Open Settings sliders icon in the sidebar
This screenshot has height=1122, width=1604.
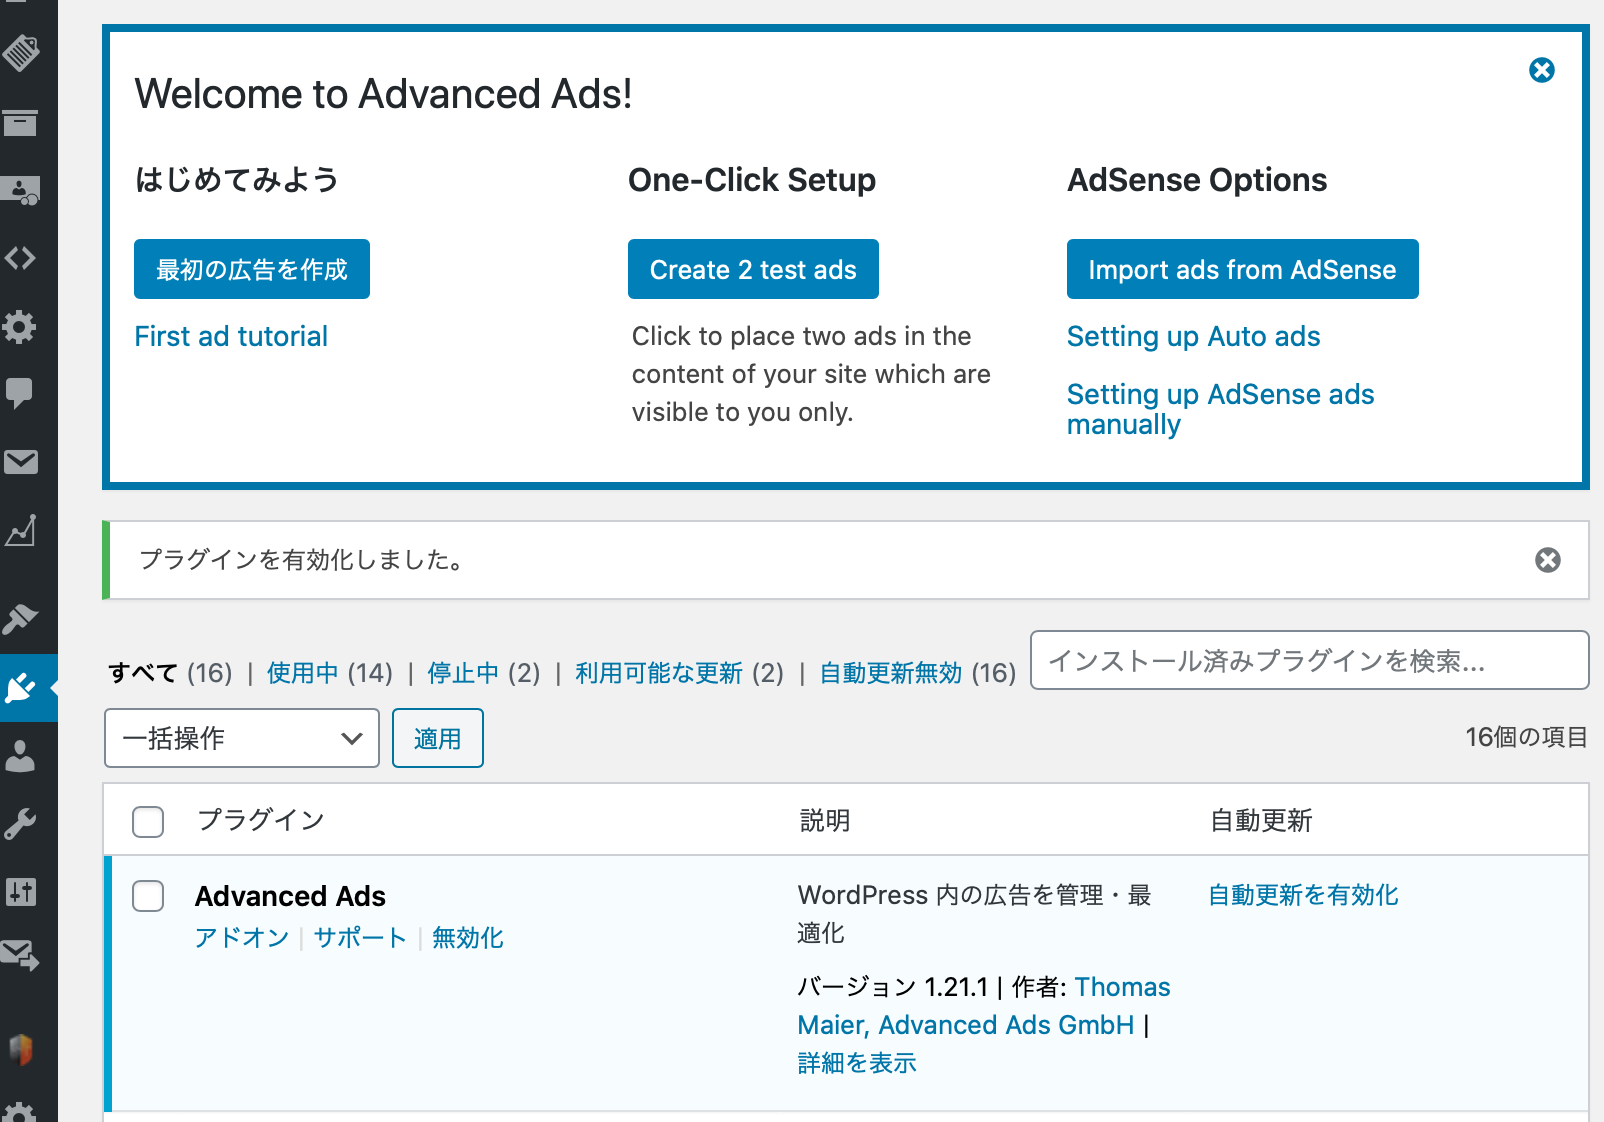[20, 891]
